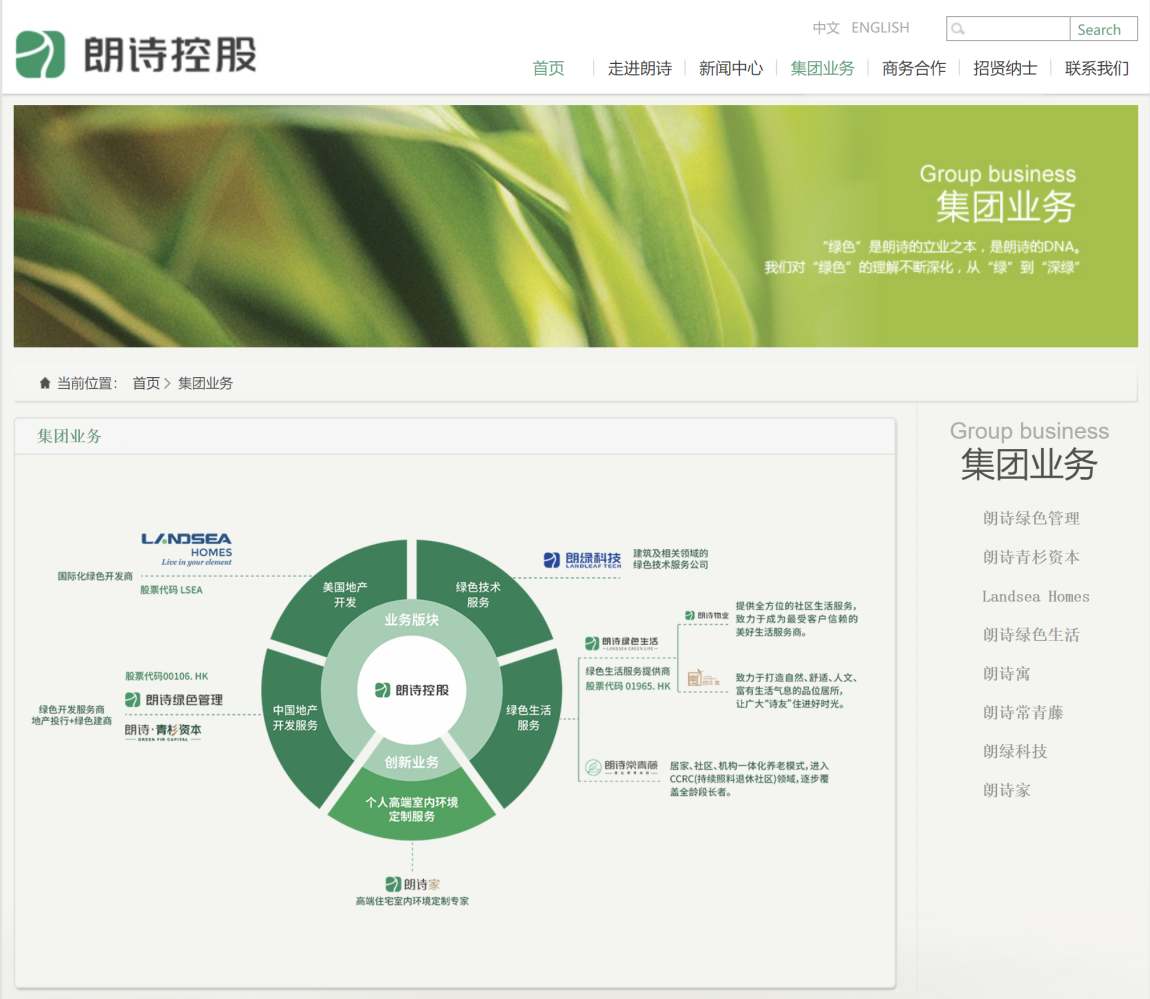Image resolution: width=1150 pixels, height=999 pixels.
Task: Click 首页 in the breadcrumb
Action: [x=146, y=383]
